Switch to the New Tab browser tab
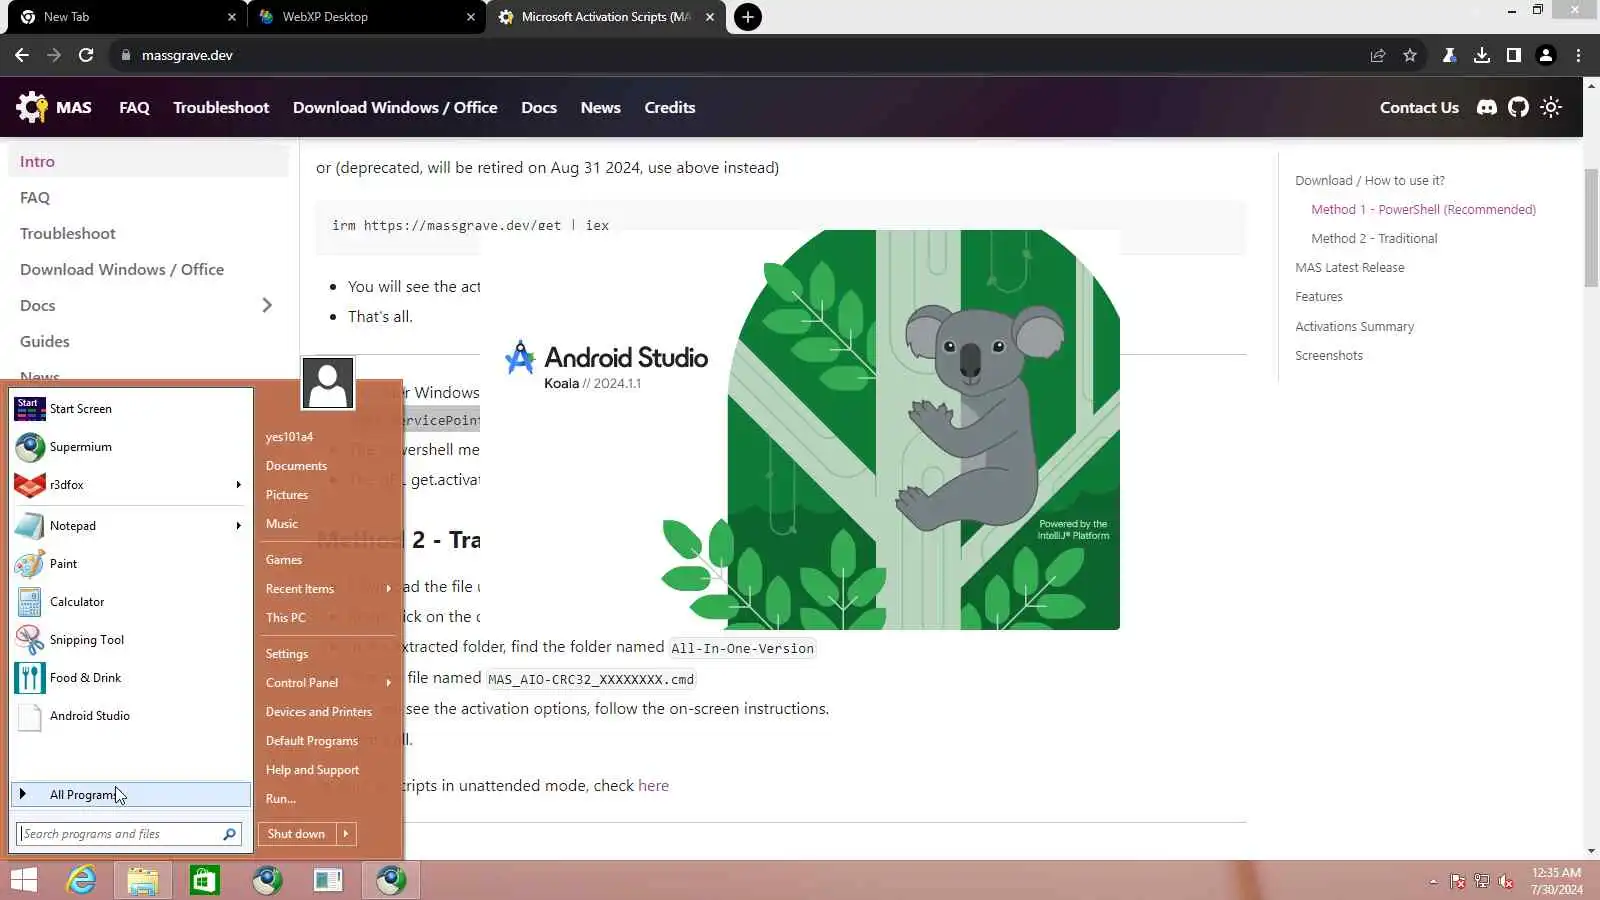 pos(125,17)
